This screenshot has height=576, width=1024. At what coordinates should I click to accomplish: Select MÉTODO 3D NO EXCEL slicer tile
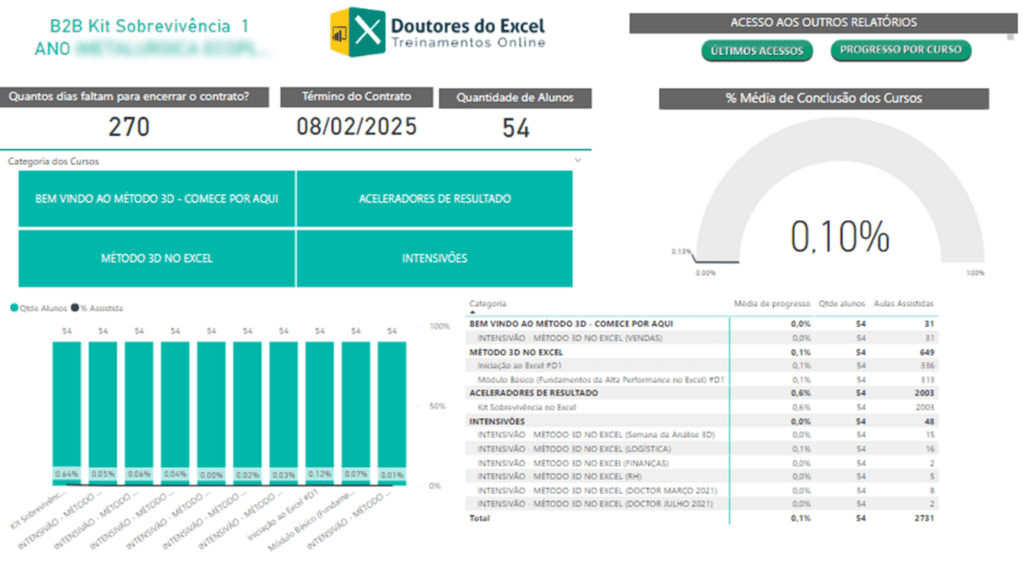[x=156, y=258]
